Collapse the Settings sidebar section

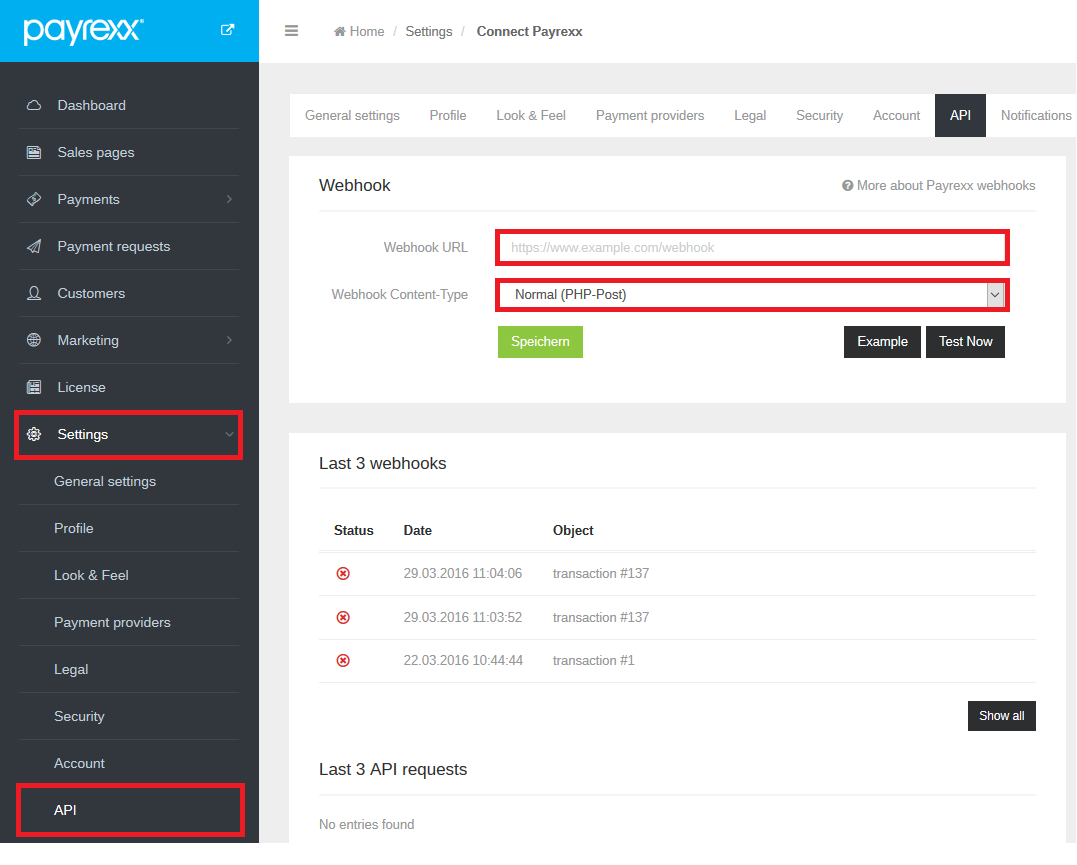tap(229, 434)
